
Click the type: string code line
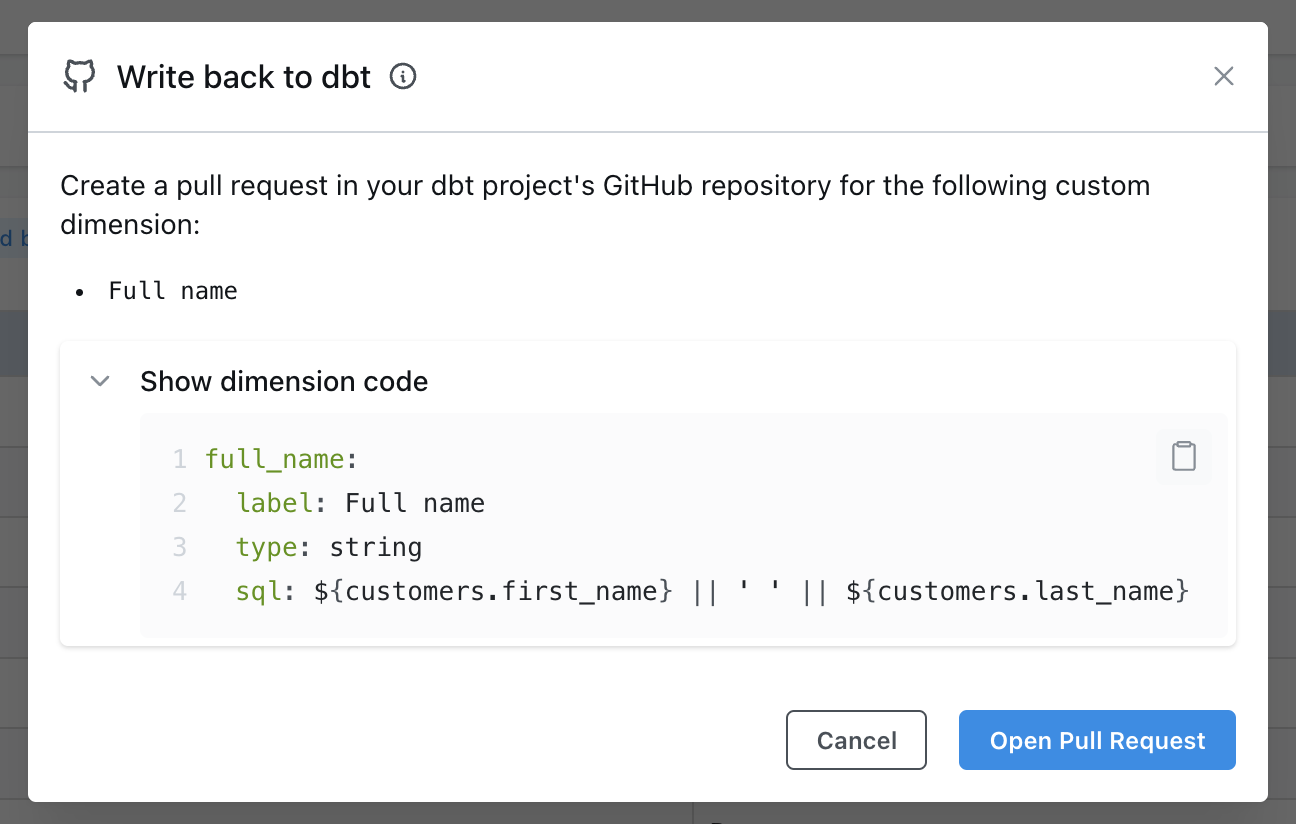329,547
